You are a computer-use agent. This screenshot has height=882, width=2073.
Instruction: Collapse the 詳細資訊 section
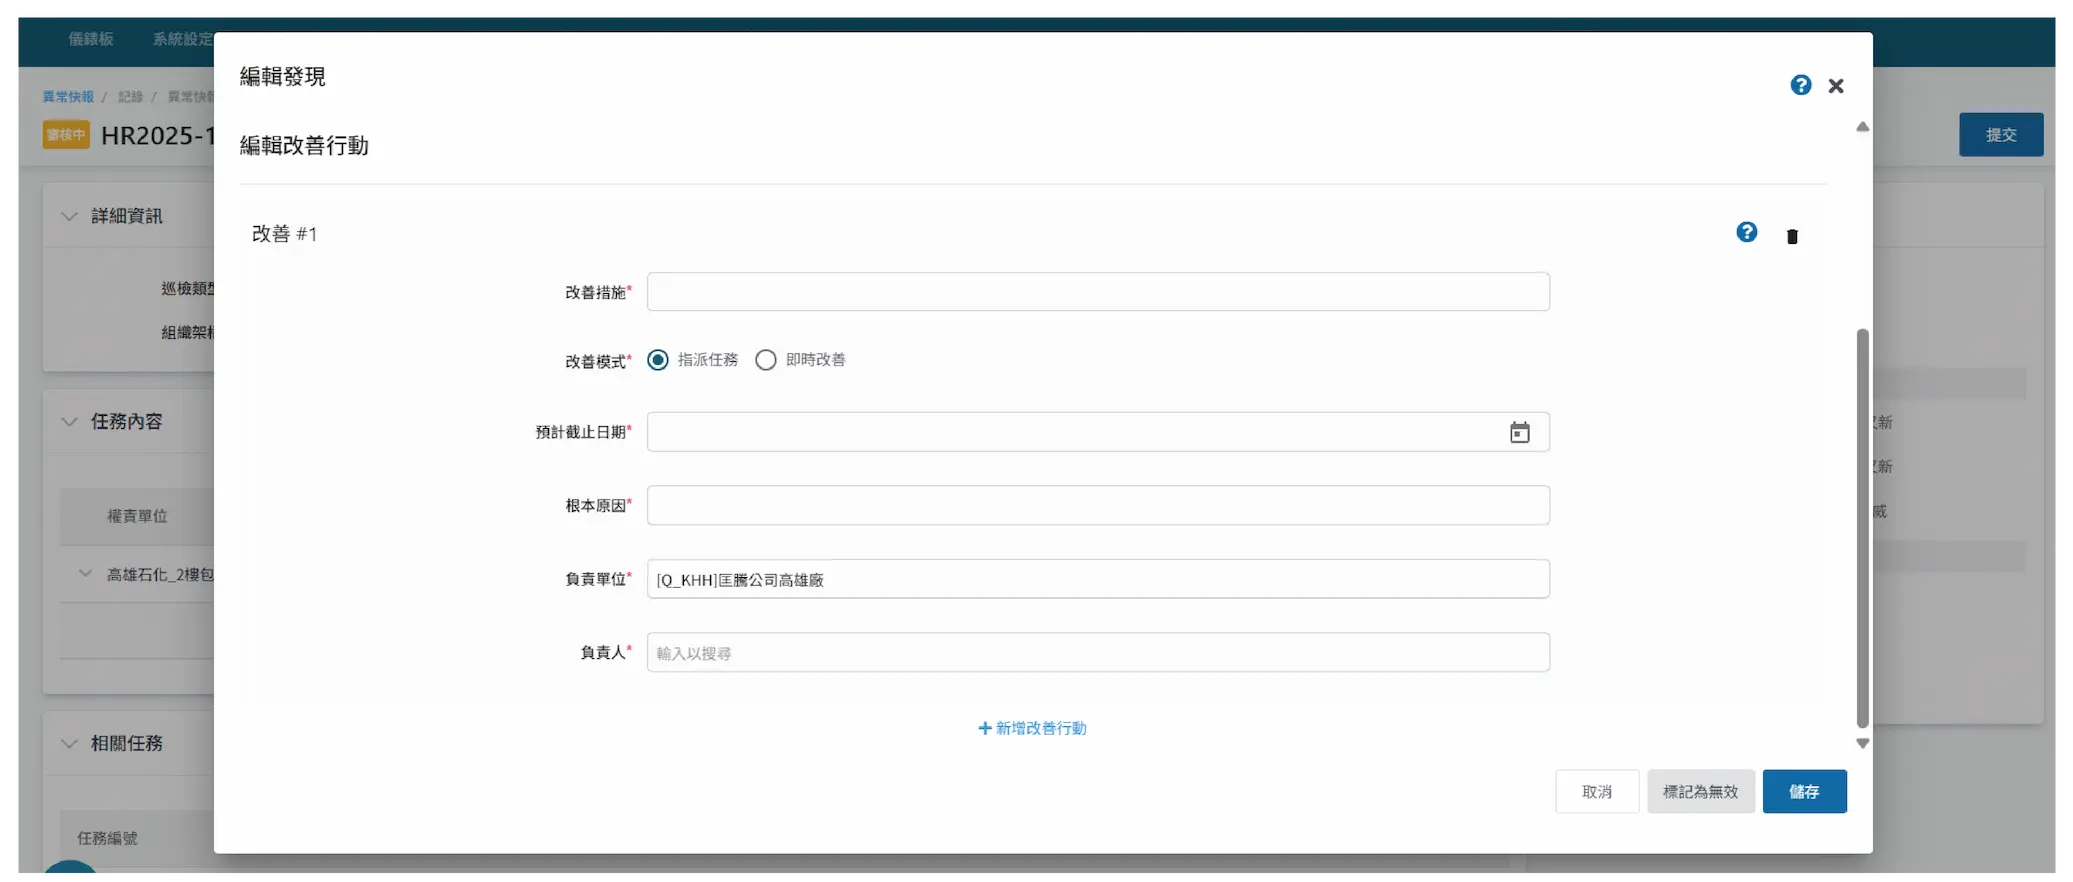tap(69, 216)
